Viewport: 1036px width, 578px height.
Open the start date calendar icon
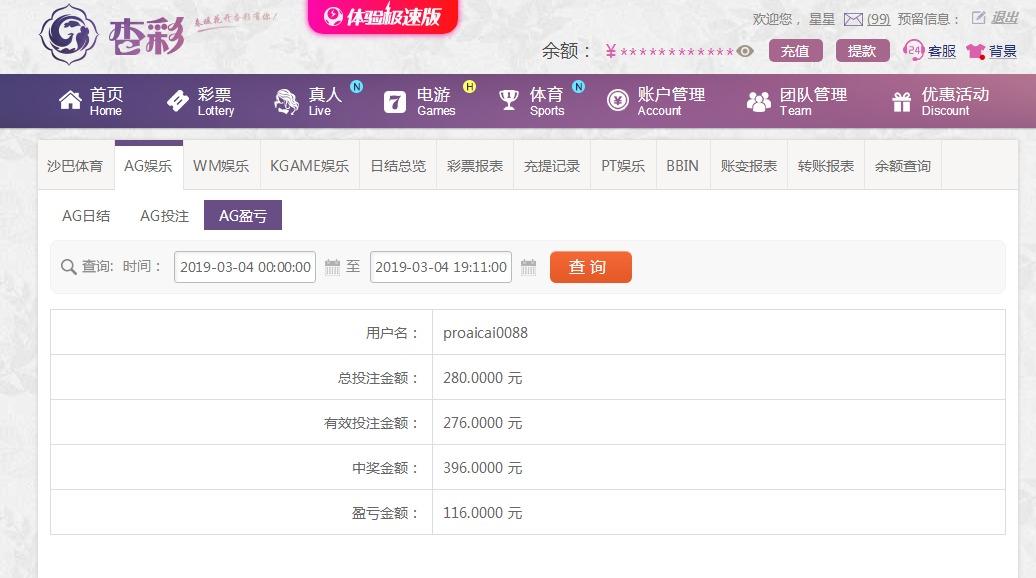coord(332,267)
